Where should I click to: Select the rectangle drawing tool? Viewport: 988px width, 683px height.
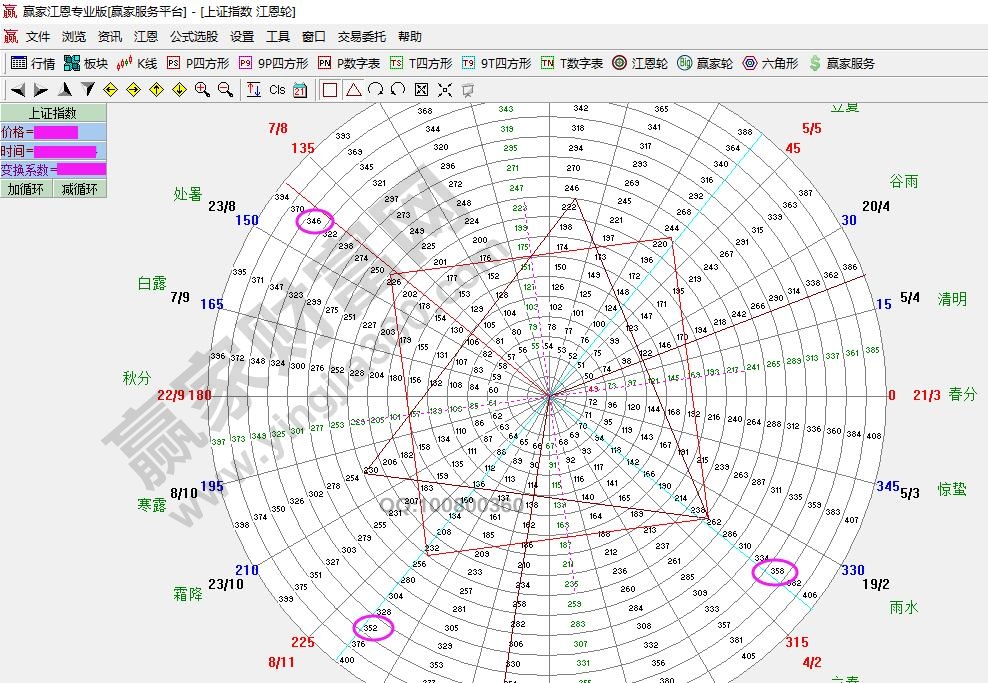[x=330, y=90]
